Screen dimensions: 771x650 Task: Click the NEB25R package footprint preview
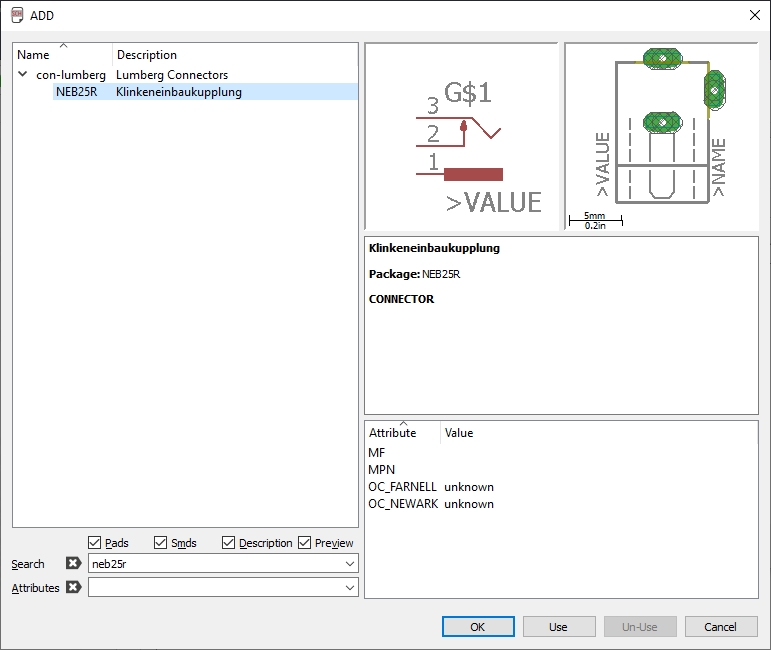(x=661, y=137)
